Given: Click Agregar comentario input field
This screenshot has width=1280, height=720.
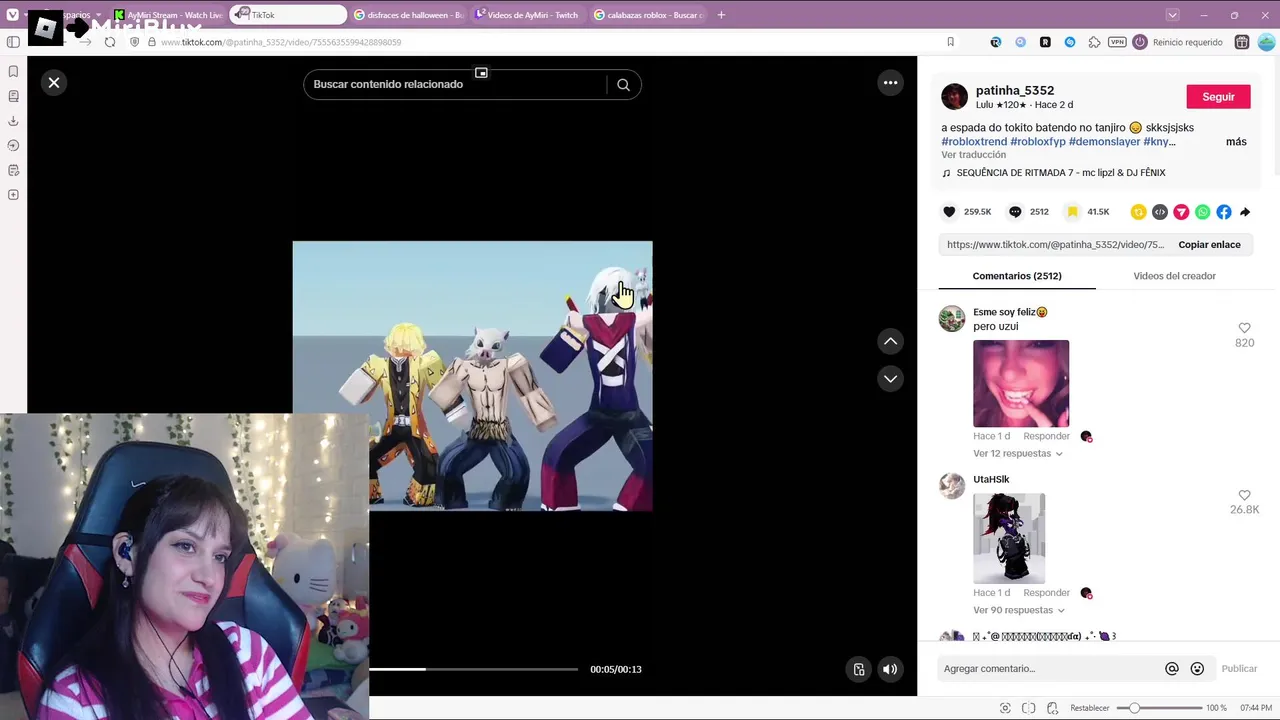Looking at the screenshot, I should pos(1050,669).
